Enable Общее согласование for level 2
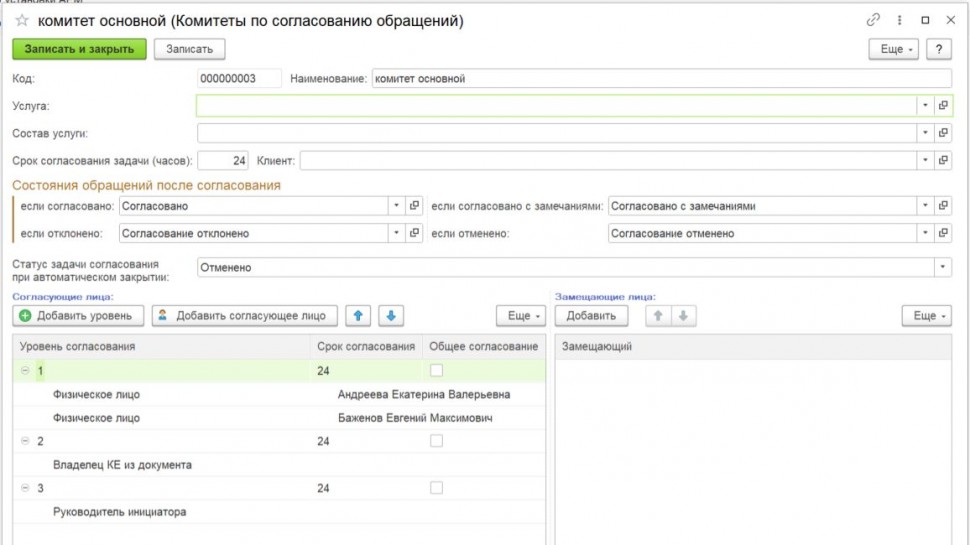This screenshot has width=970, height=545. [436, 441]
